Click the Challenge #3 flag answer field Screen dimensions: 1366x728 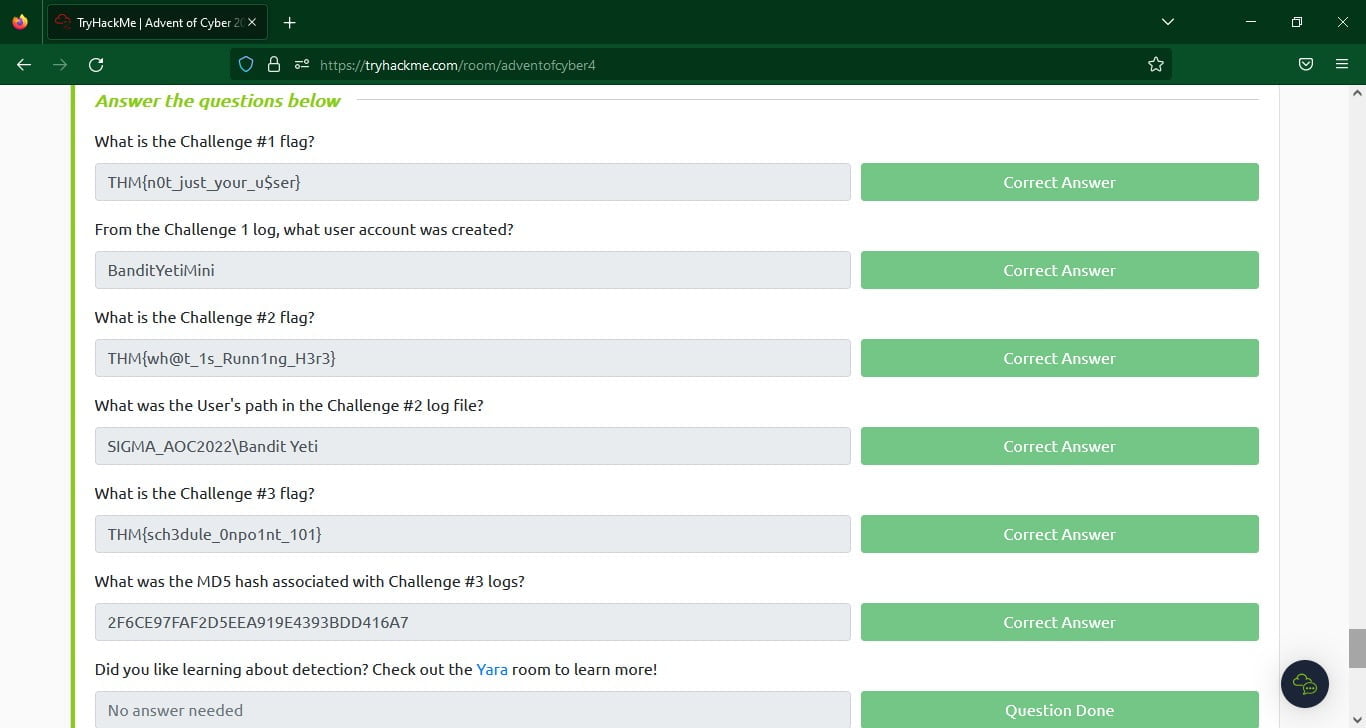click(473, 534)
